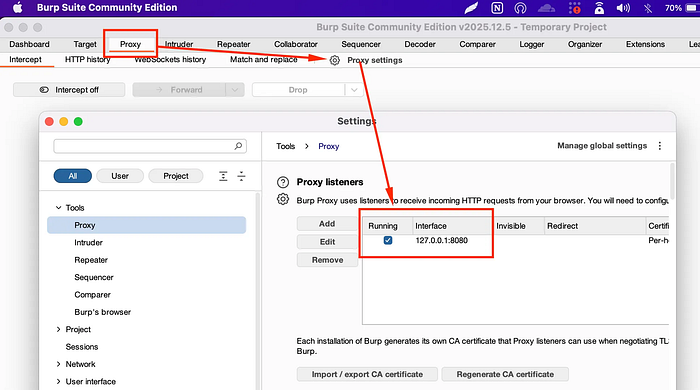Click the Add listener button
Screen dimensions: 700x390
click(327, 224)
